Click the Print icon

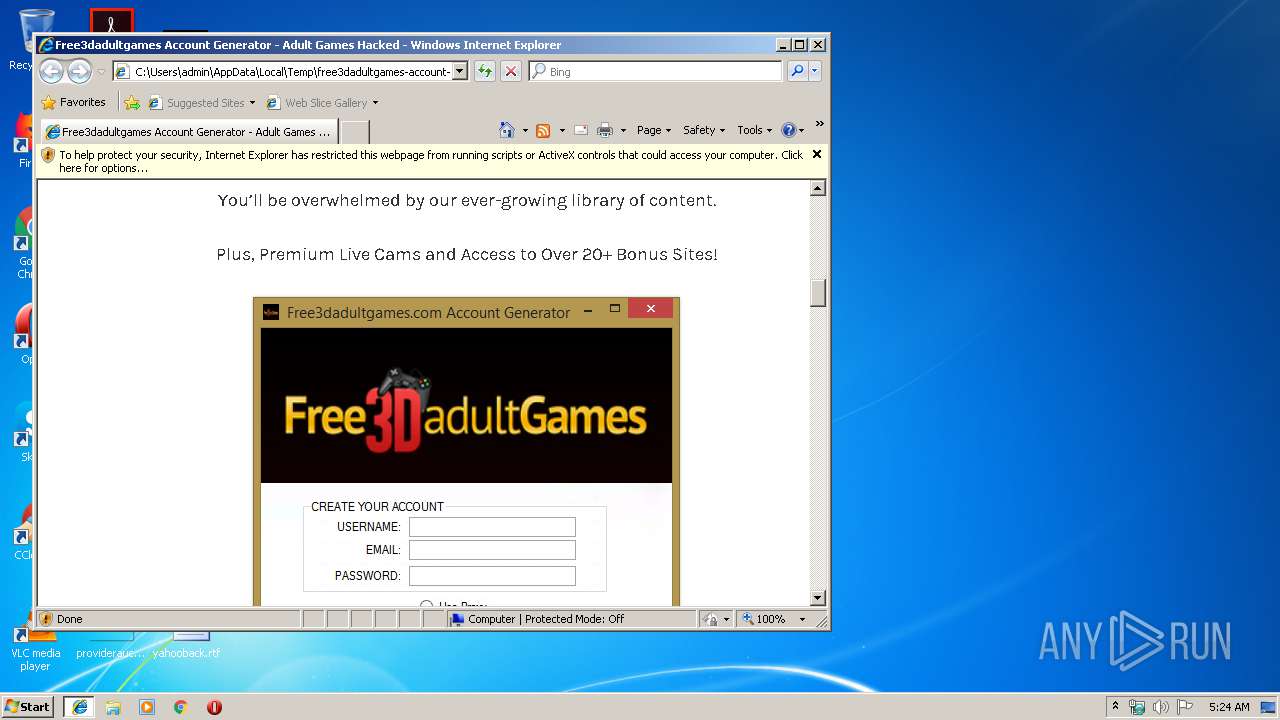(605, 130)
